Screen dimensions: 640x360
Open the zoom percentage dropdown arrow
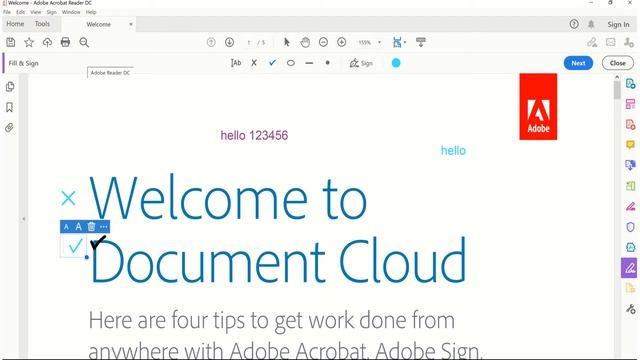[380, 42]
